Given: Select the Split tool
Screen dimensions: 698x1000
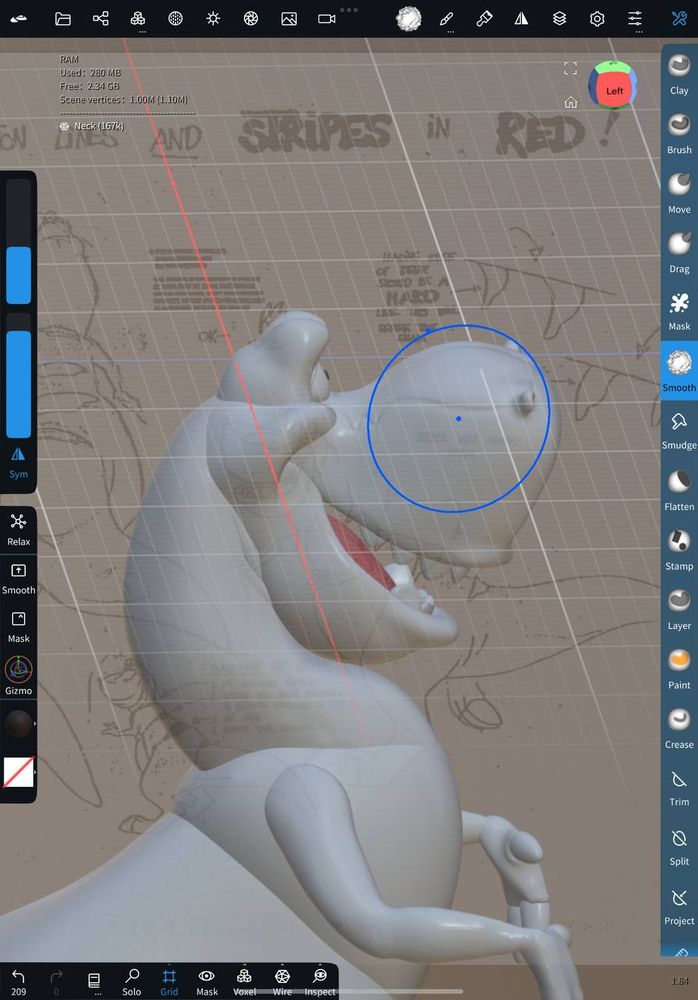Looking at the screenshot, I should coord(679,847).
